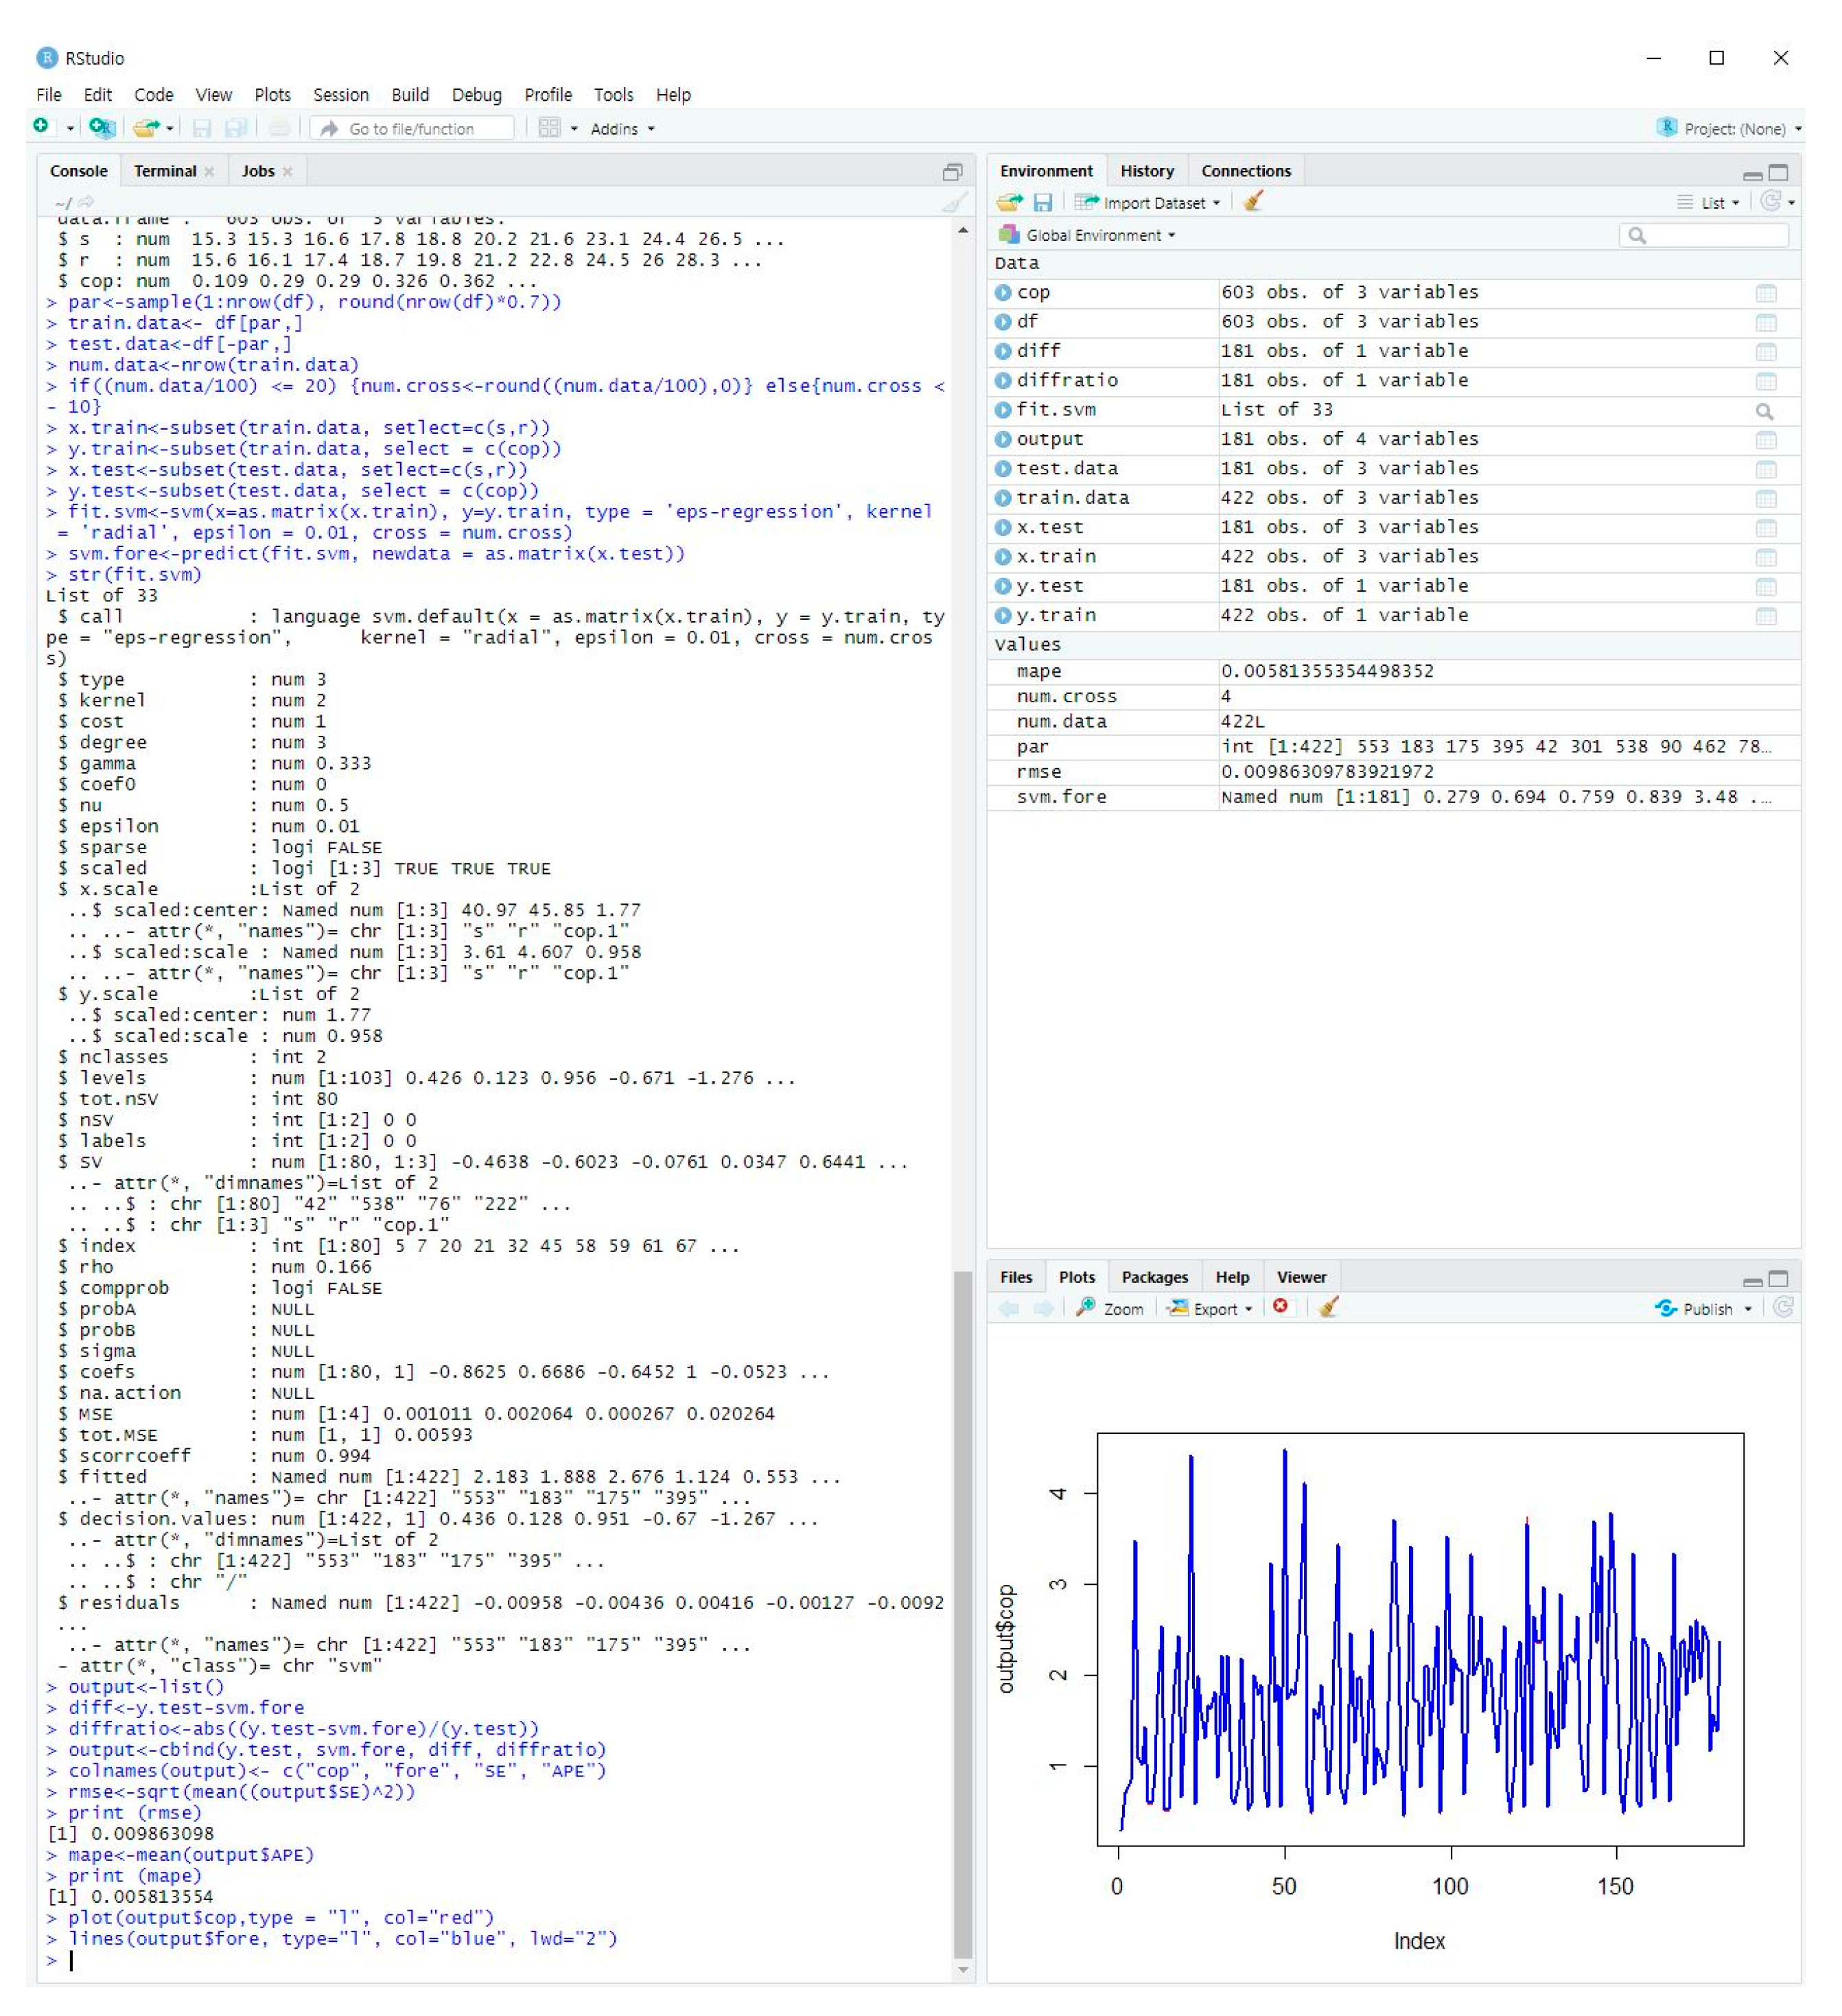Clear all plots using the broom icon
The width and height of the screenshot is (1842, 2016).
(x=1330, y=1308)
